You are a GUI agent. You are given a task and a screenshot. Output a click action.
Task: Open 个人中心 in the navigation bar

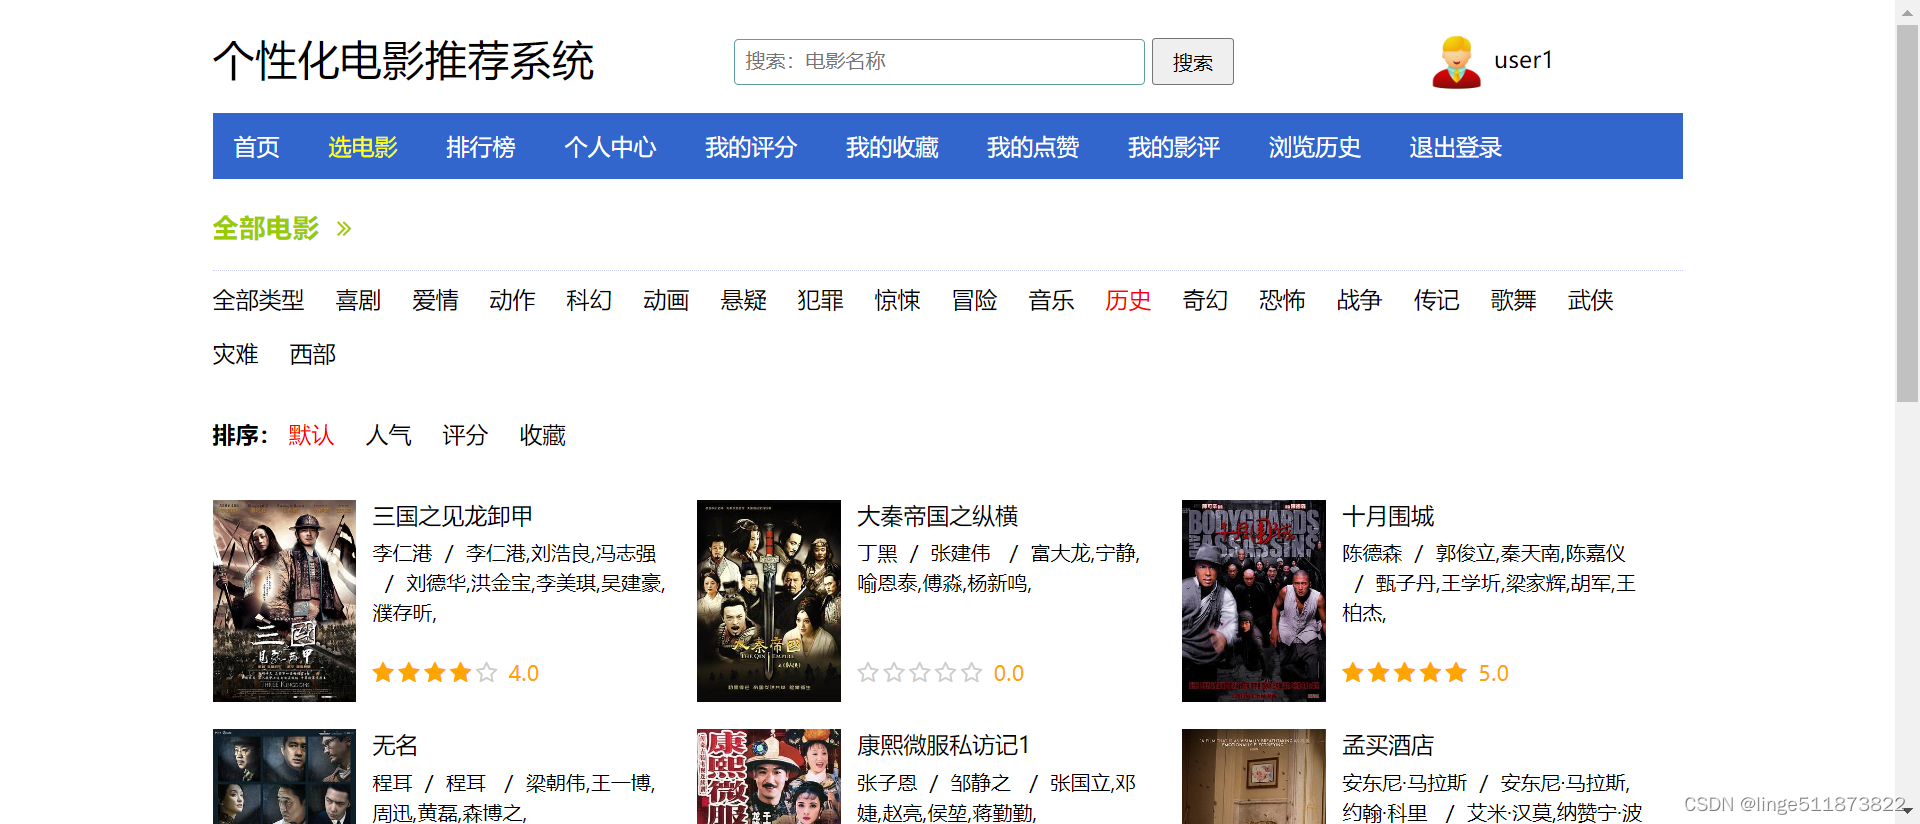(610, 147)
